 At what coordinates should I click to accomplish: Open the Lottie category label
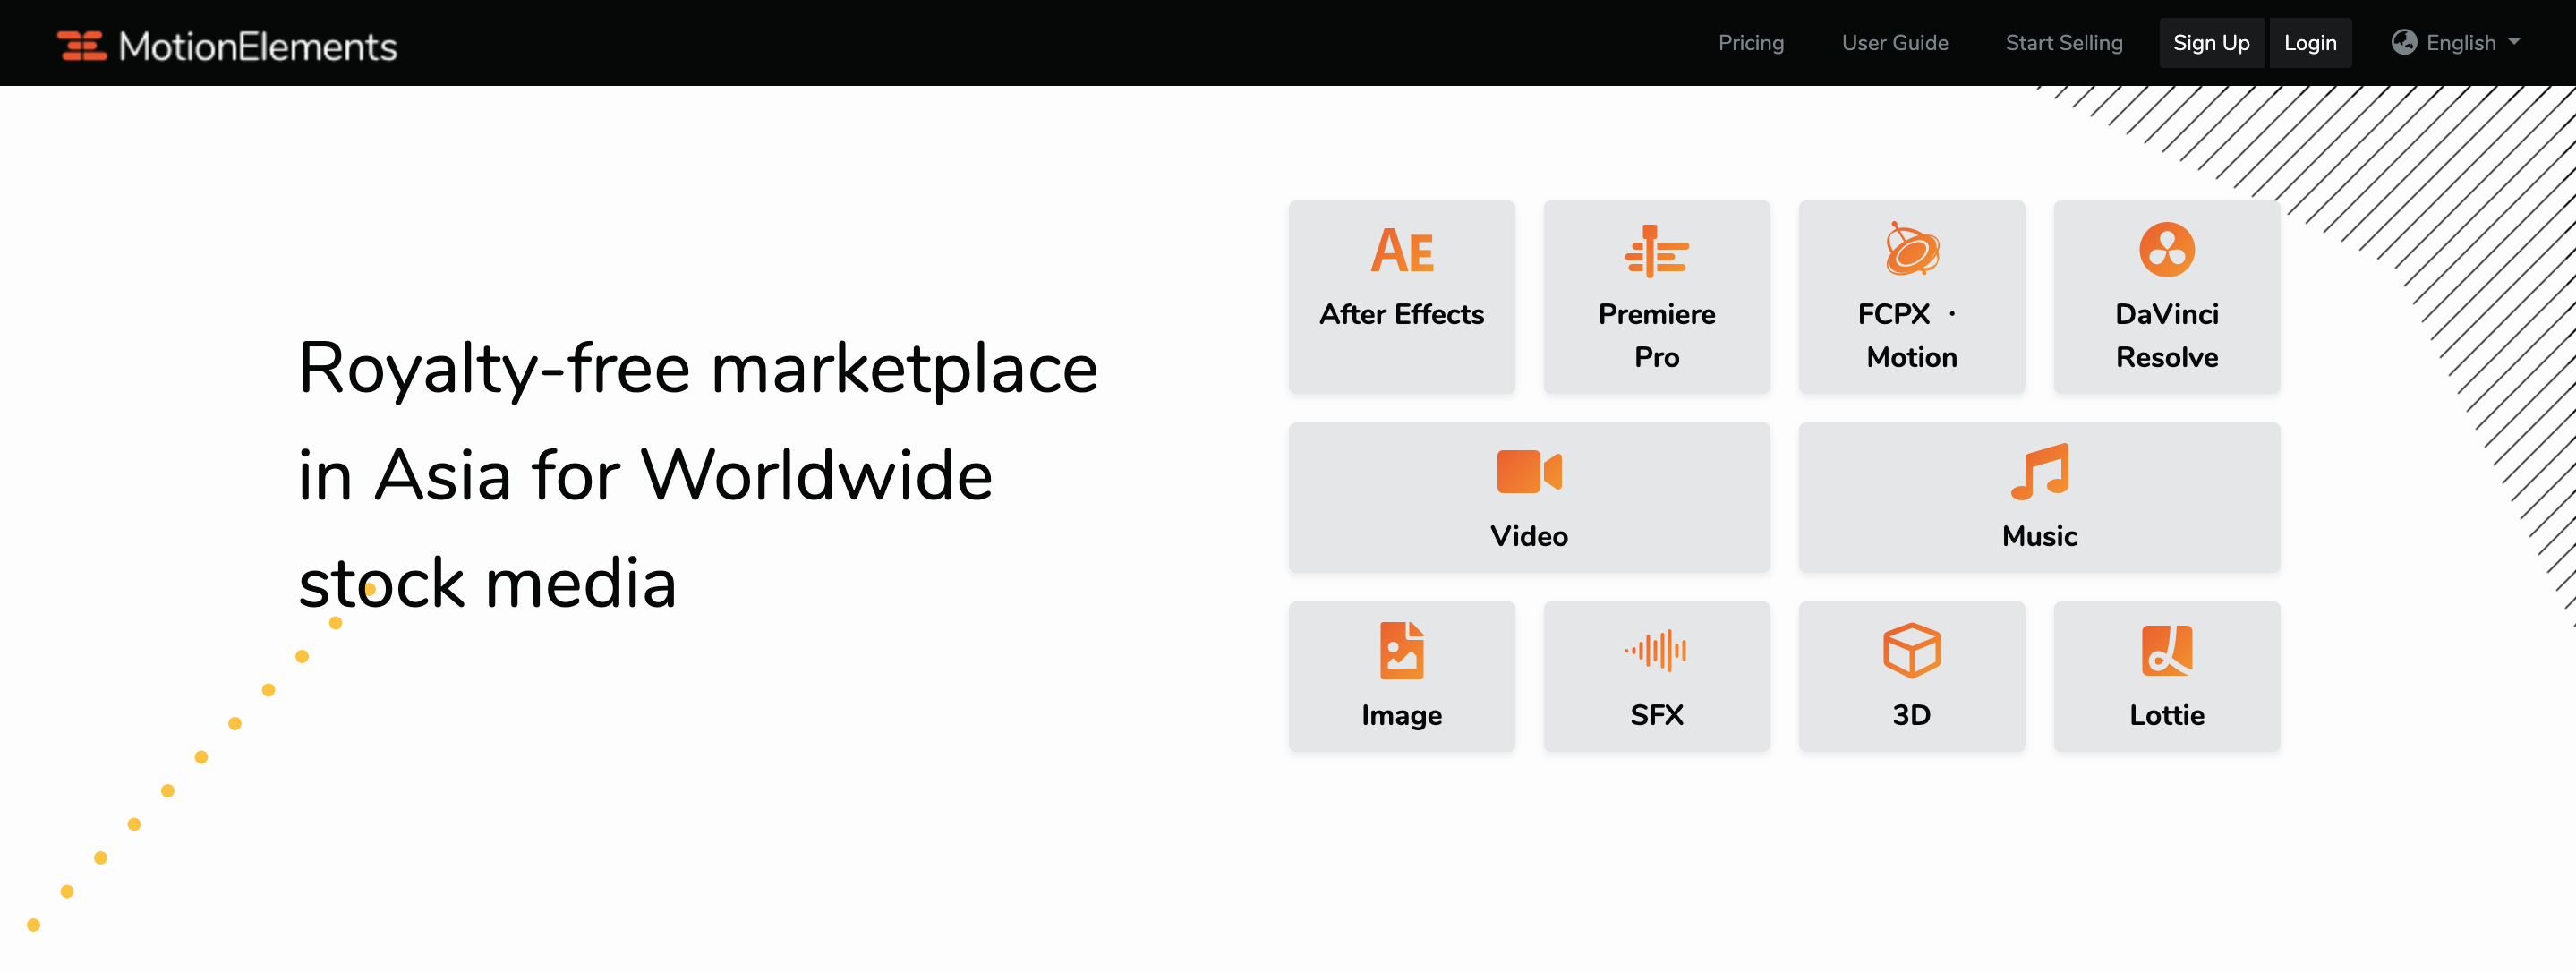(2166, 715)
